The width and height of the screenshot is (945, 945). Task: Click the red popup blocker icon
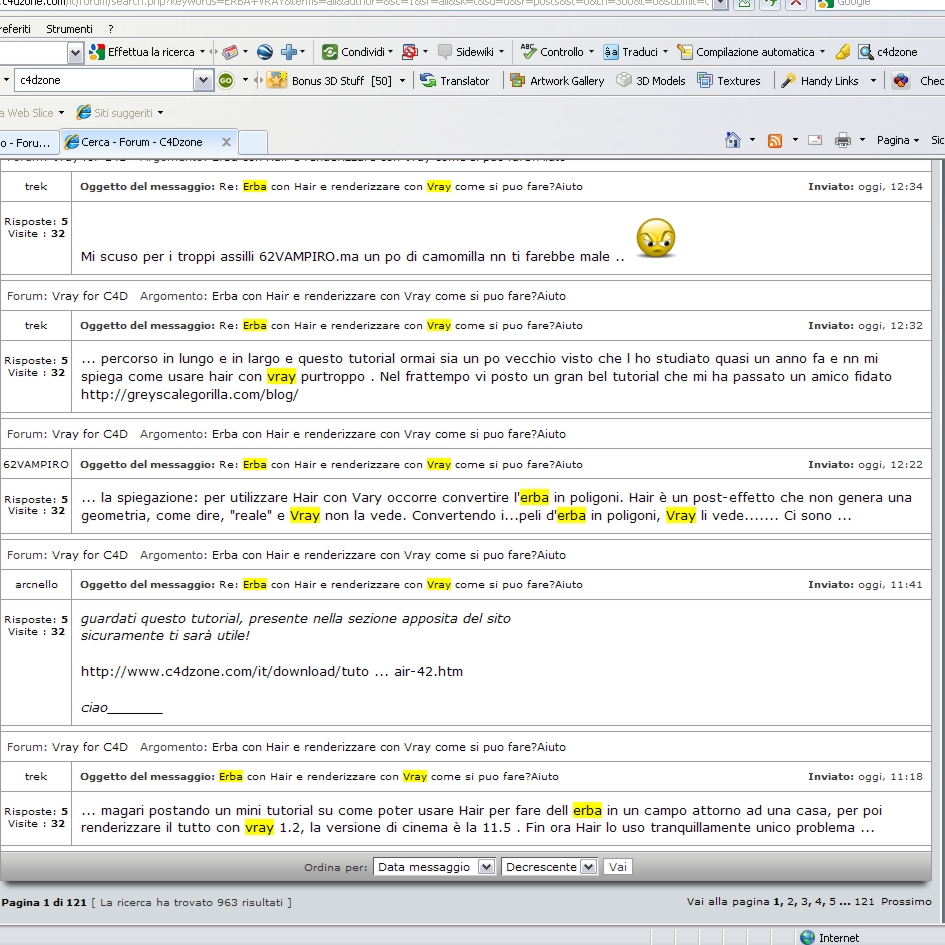tap(410, 52)
